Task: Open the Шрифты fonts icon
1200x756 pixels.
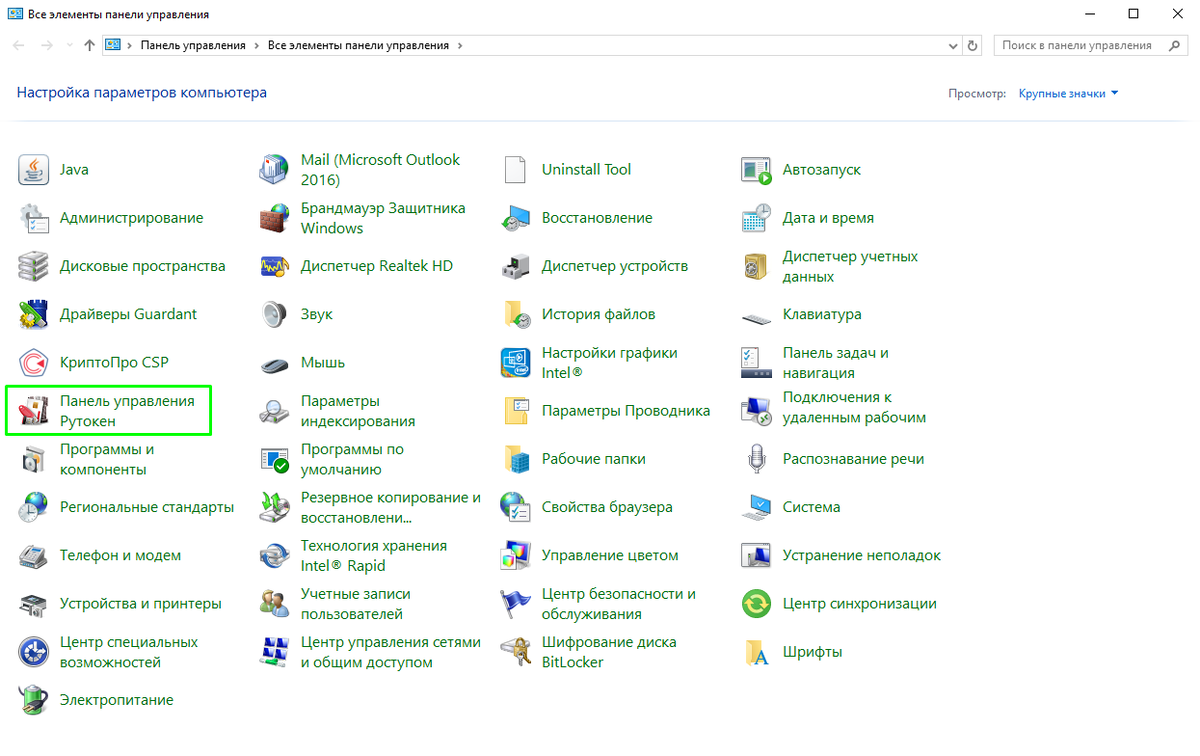Action: tap(756, 652)
